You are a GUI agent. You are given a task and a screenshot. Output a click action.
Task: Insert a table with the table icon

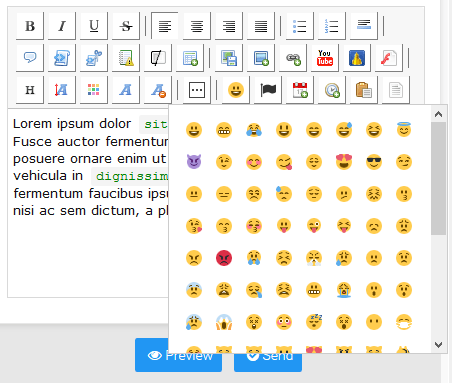(x=190, y=58)
